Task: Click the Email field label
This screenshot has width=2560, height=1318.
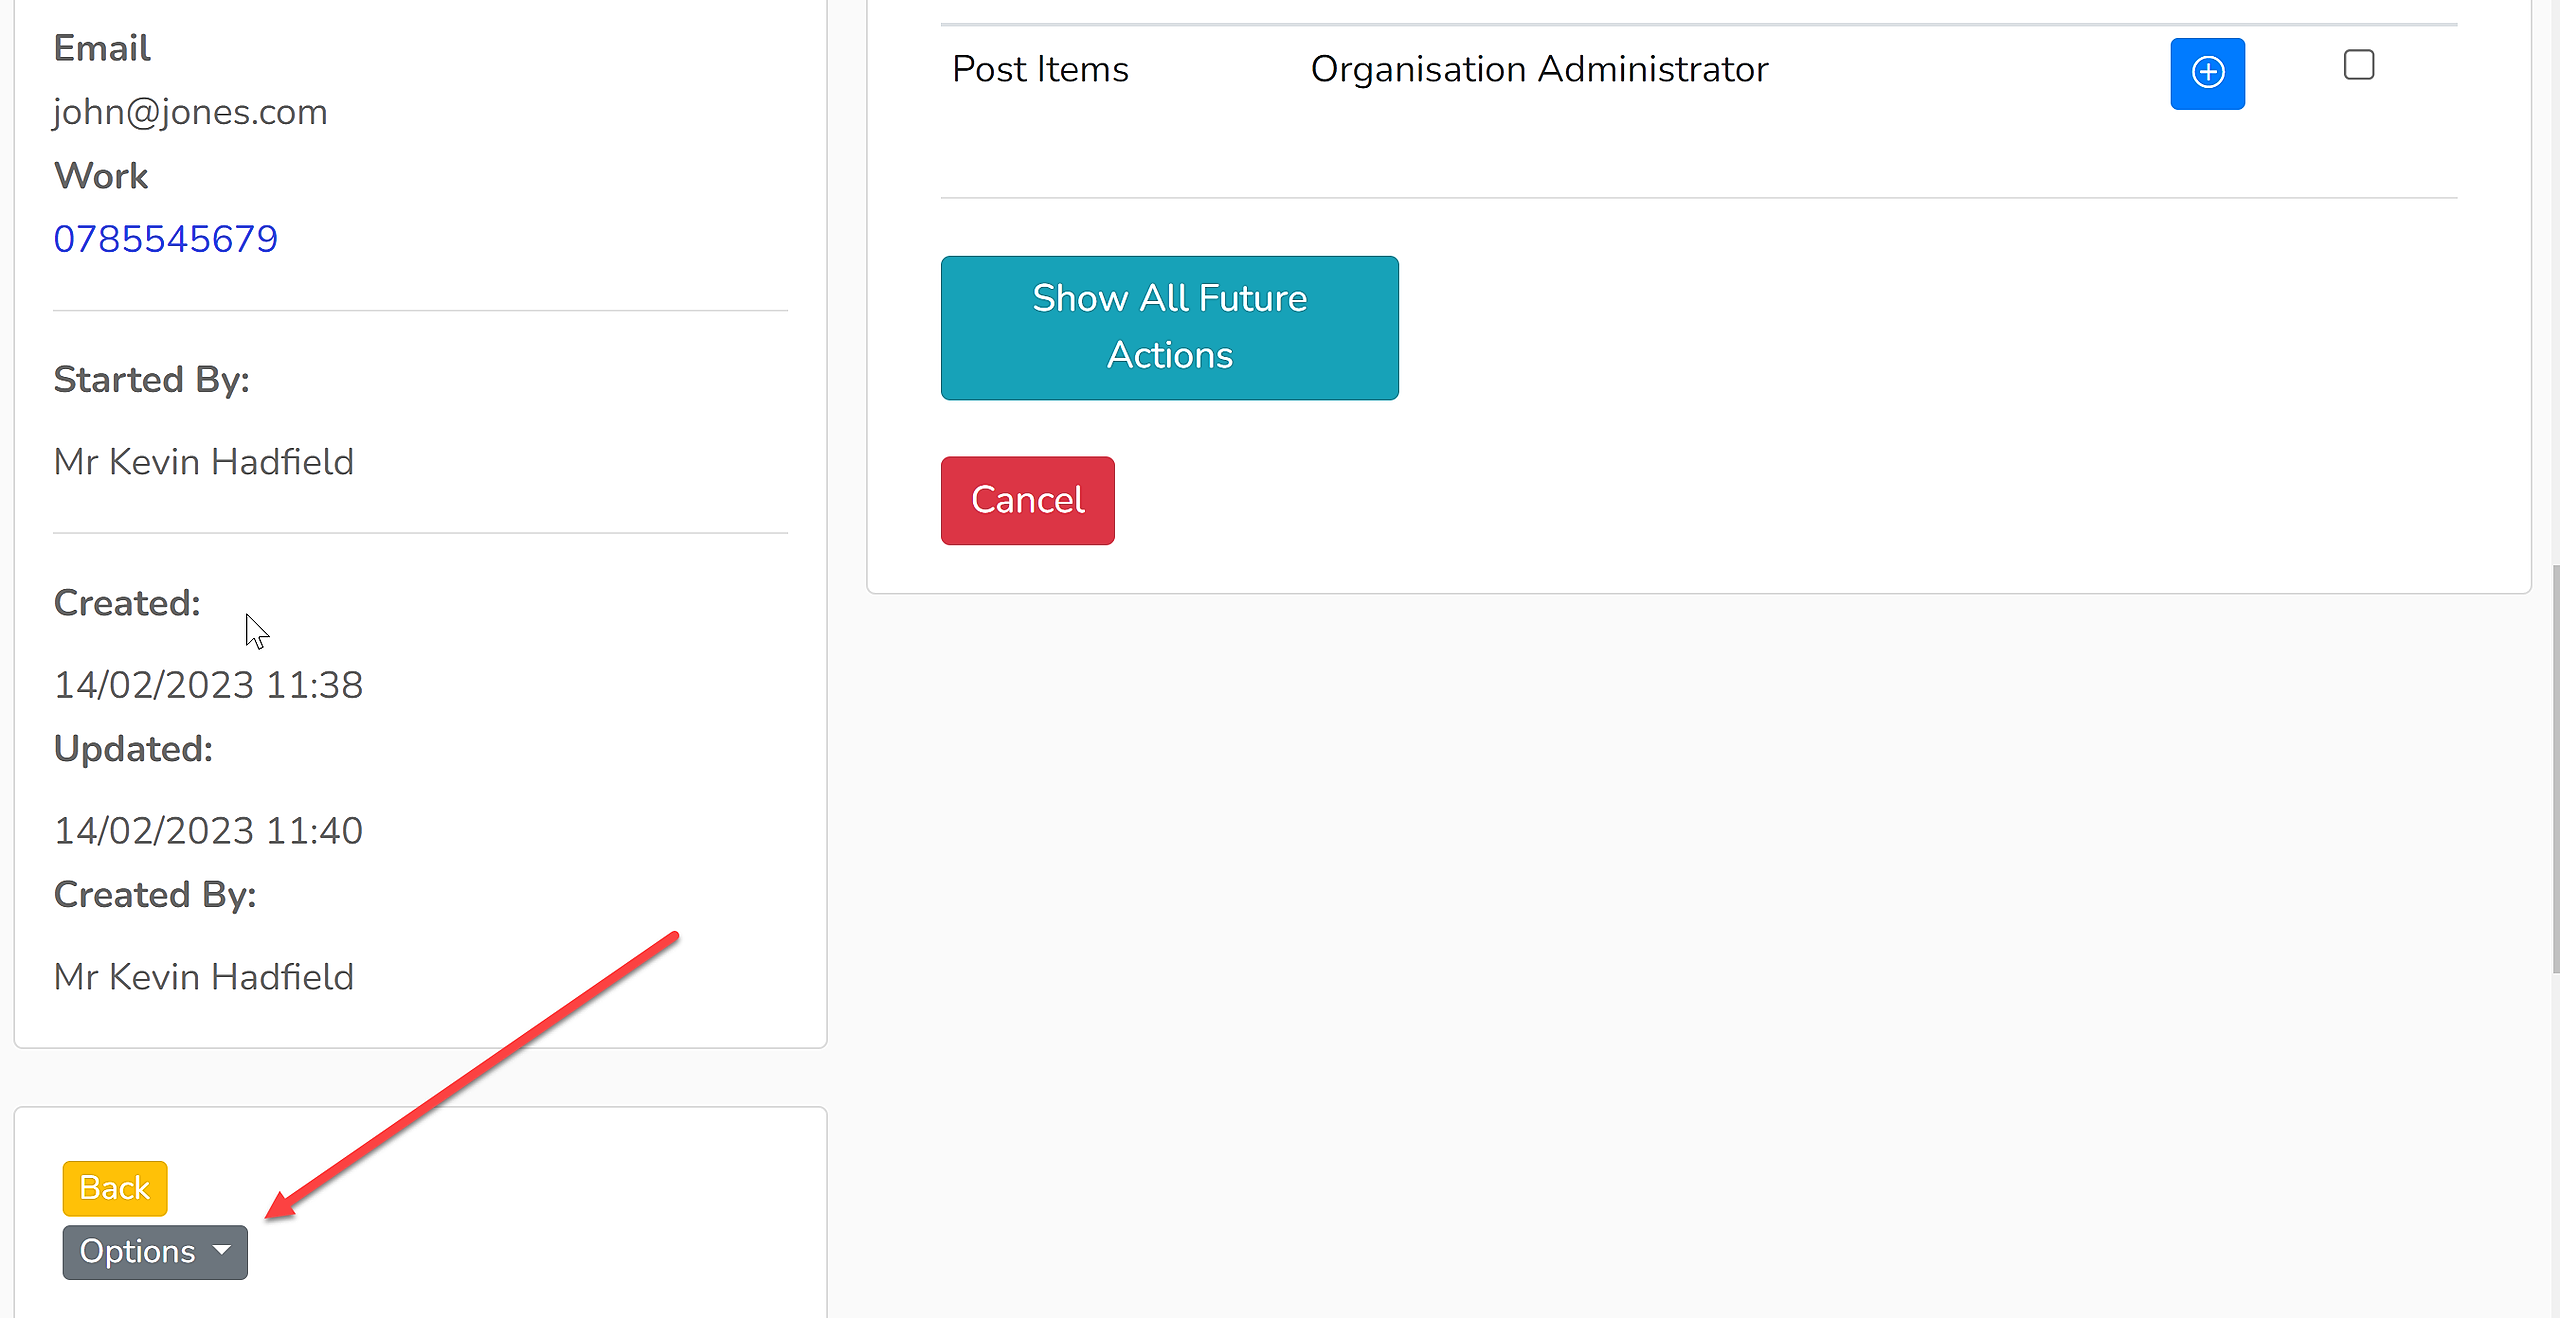Action: [x=102, y=48]
